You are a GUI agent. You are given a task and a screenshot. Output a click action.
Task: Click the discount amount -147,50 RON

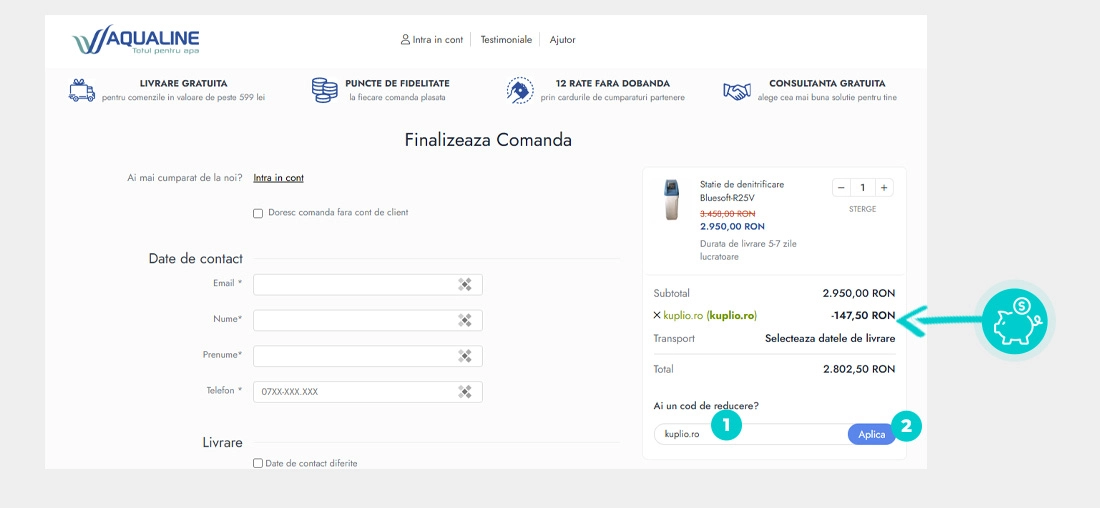click(x=863, y=316)
